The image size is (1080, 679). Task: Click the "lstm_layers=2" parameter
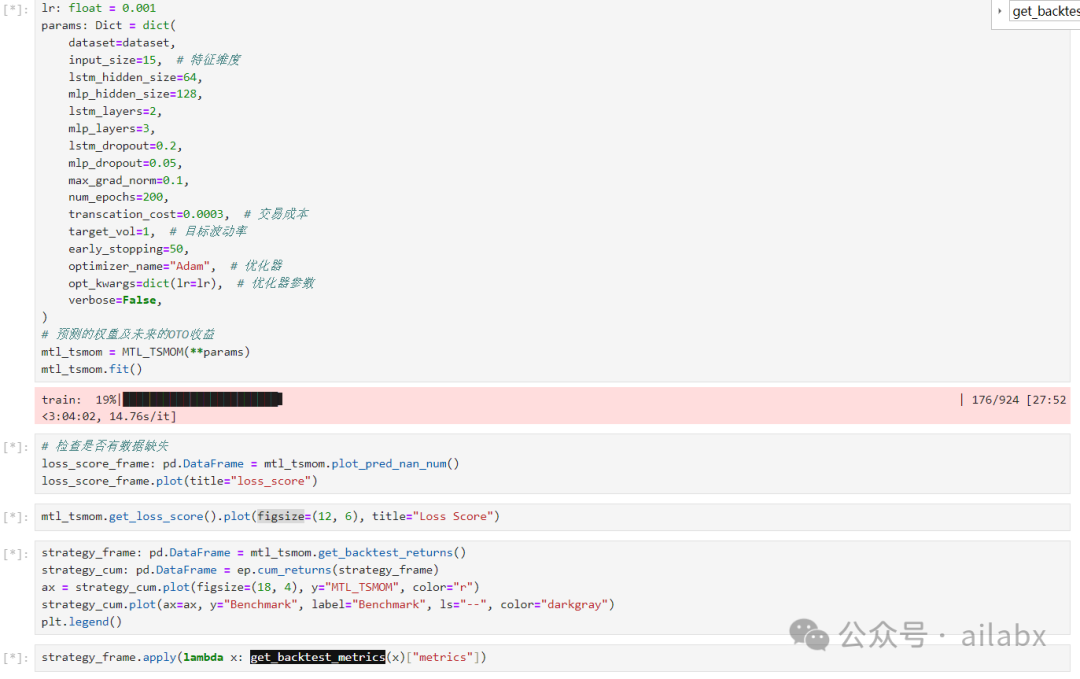(112, 112)
